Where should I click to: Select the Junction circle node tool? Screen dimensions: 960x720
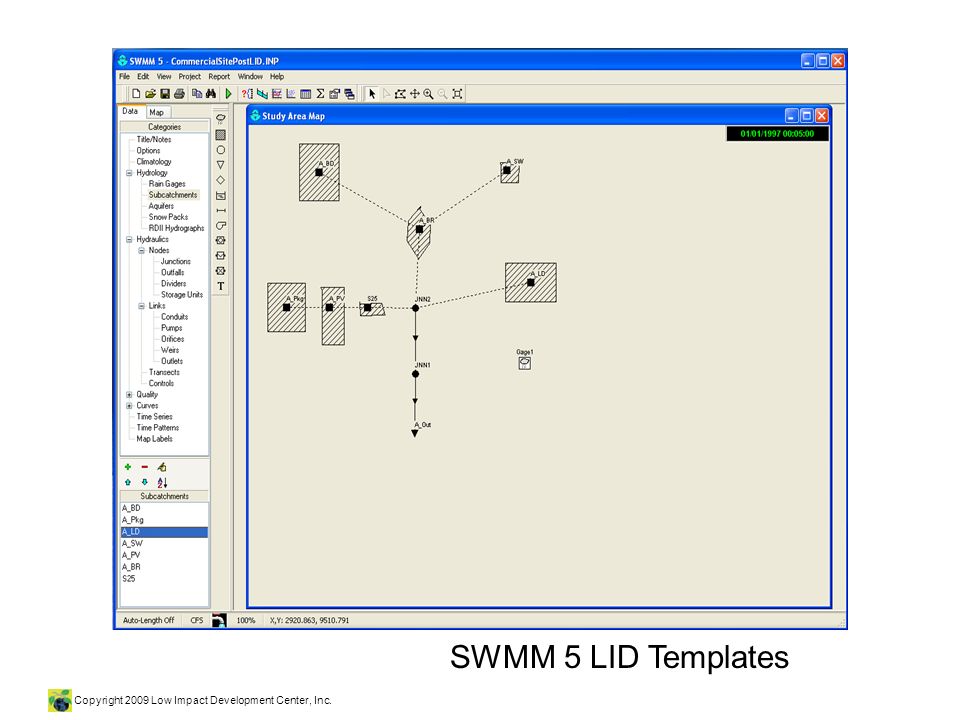coord(221,150)
